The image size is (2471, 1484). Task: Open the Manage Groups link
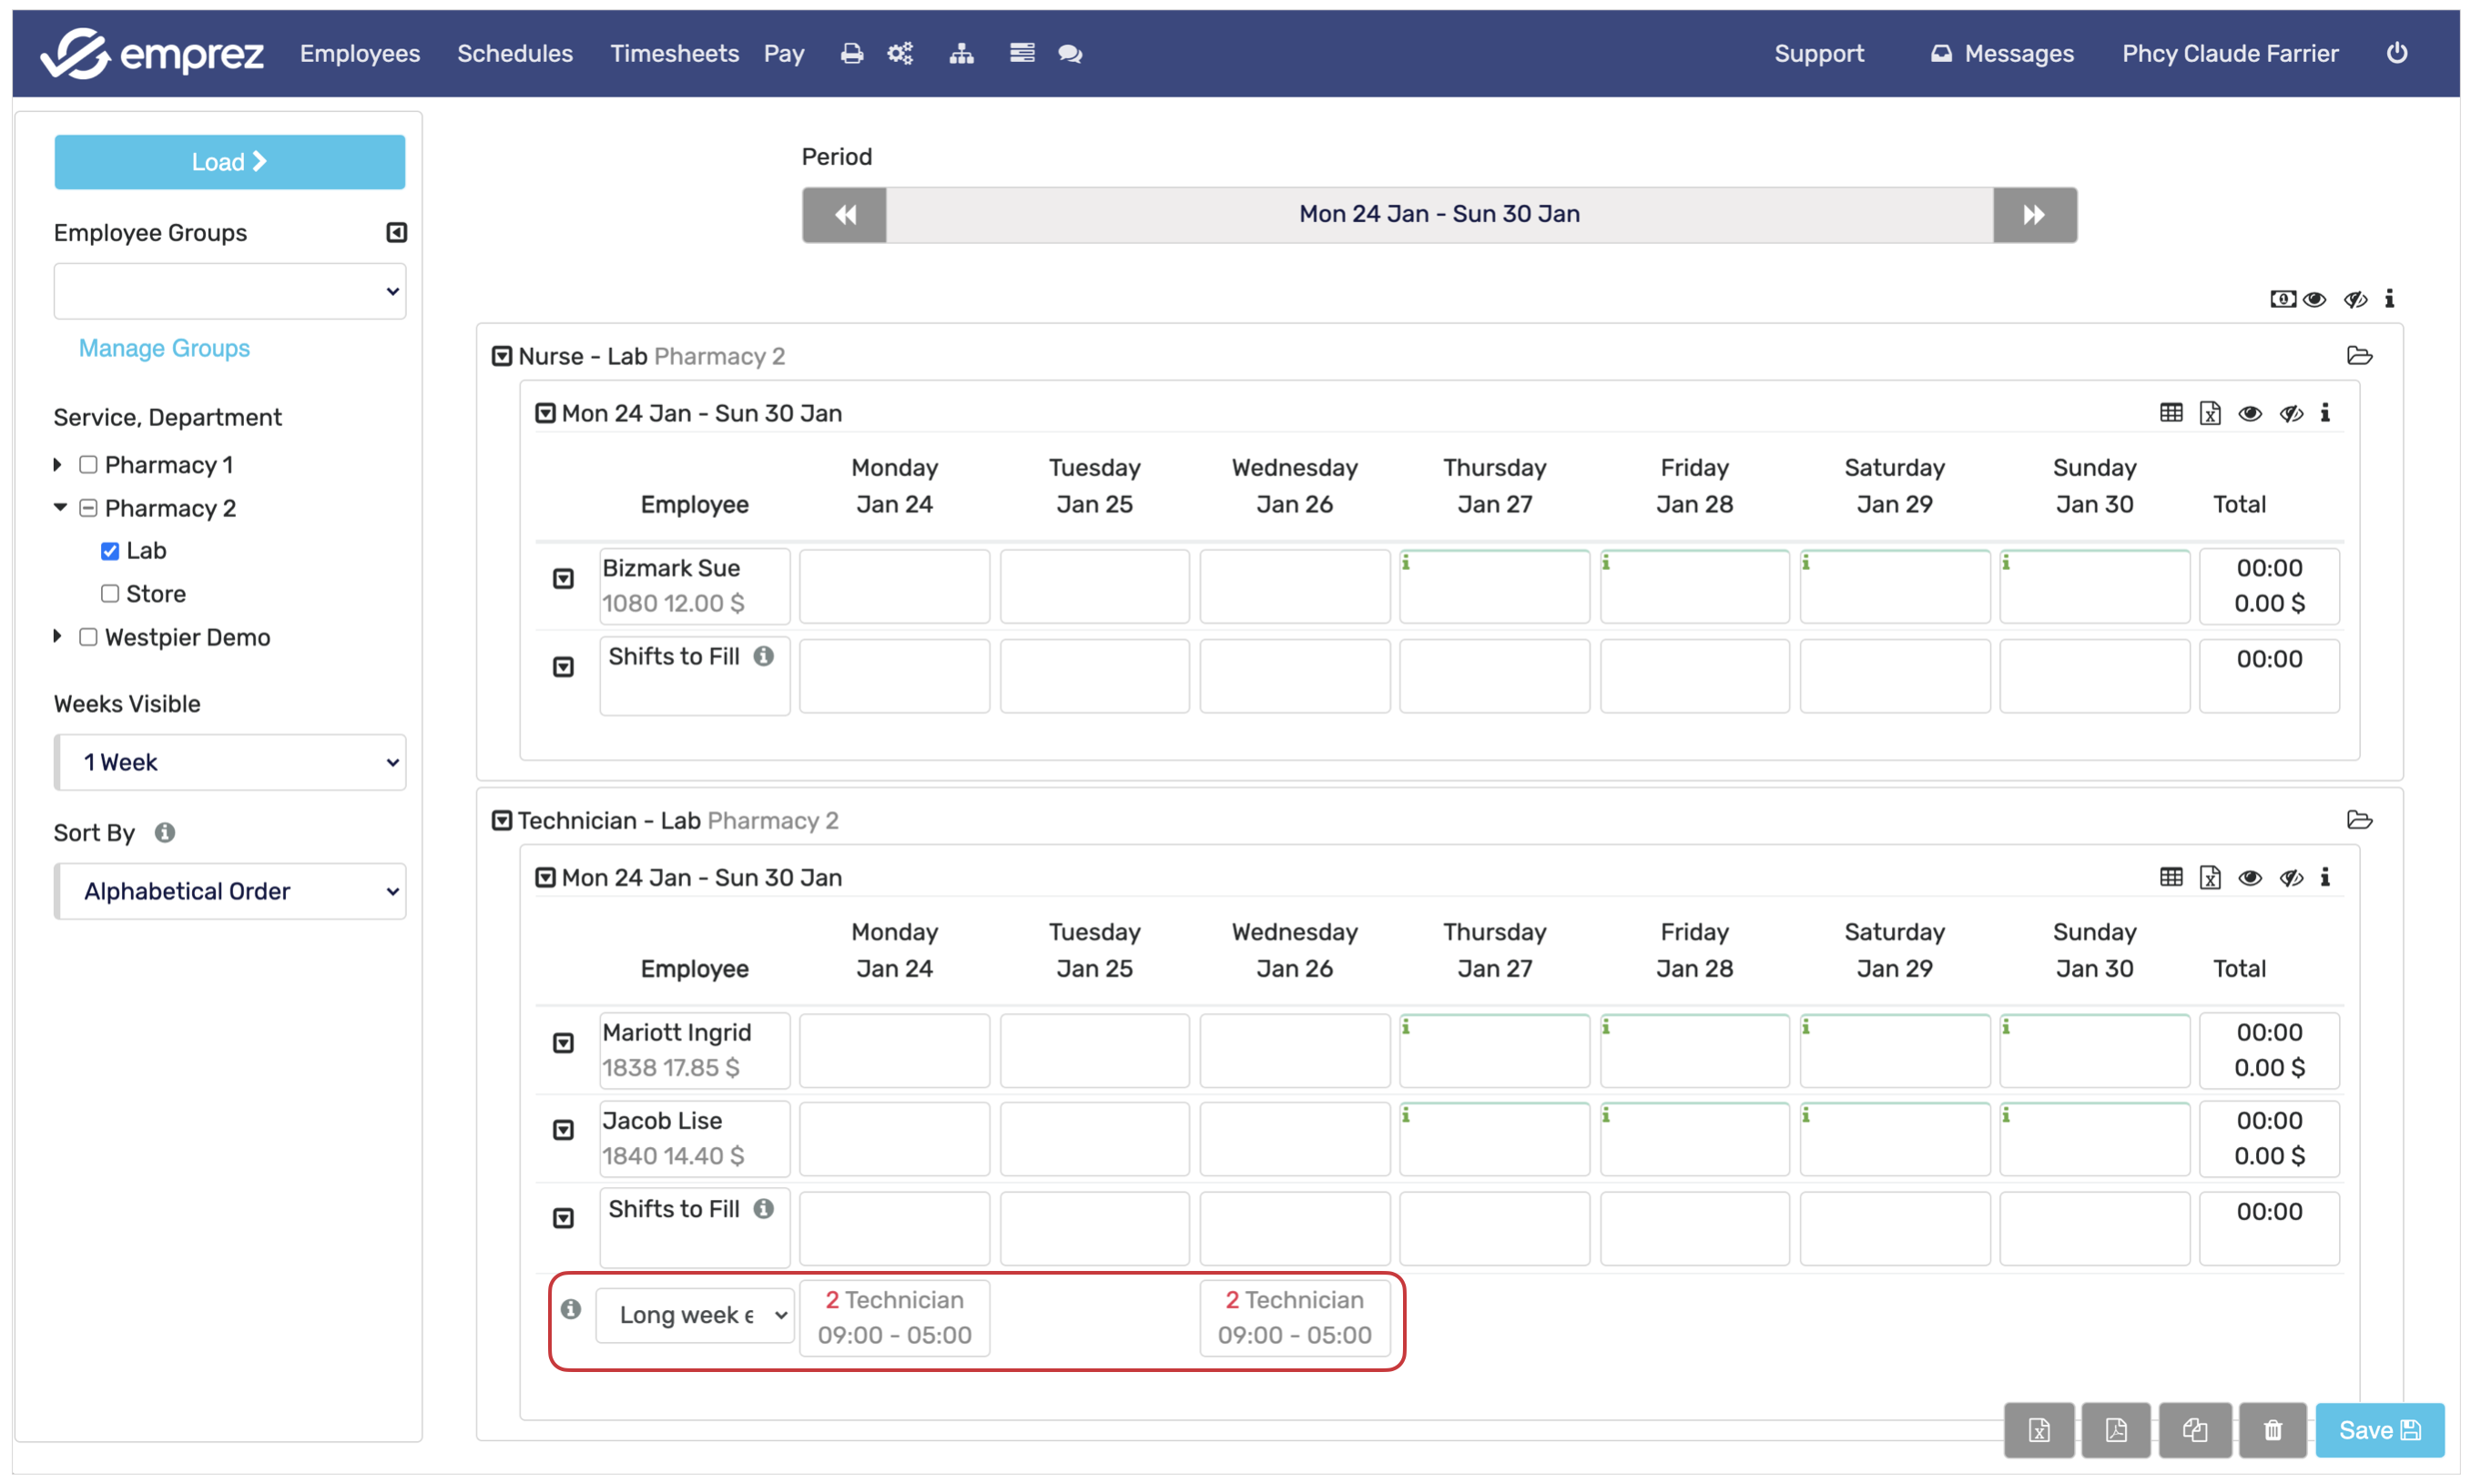[164, 348]
